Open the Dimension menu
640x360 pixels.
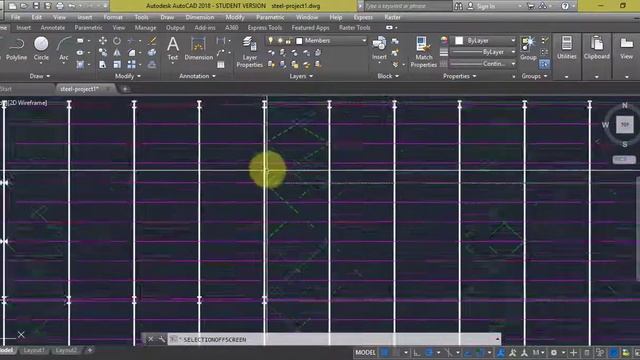[x=200, y=17]
